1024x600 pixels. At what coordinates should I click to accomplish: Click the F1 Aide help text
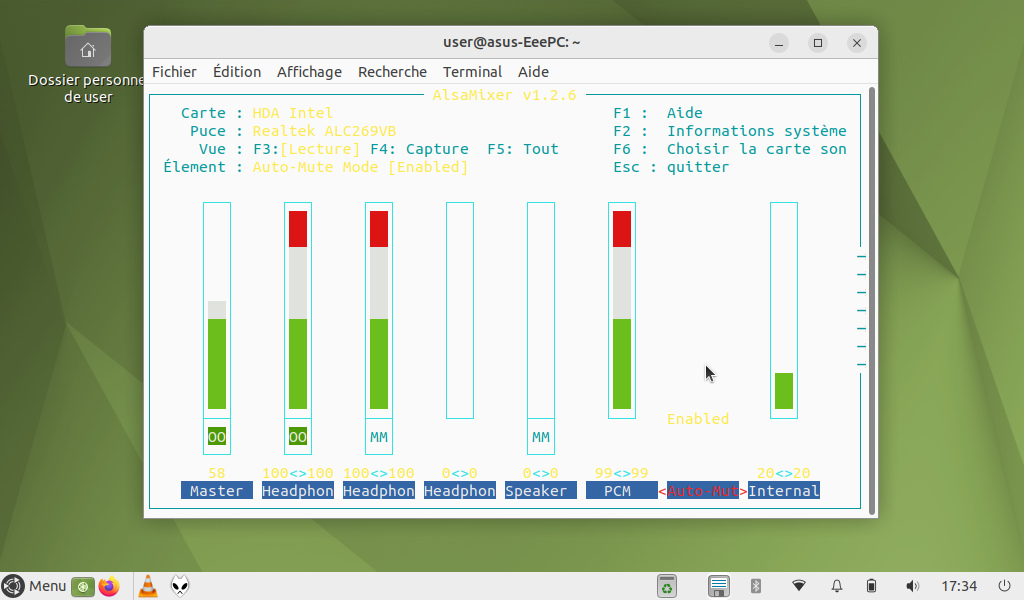(x=658, y=113)
